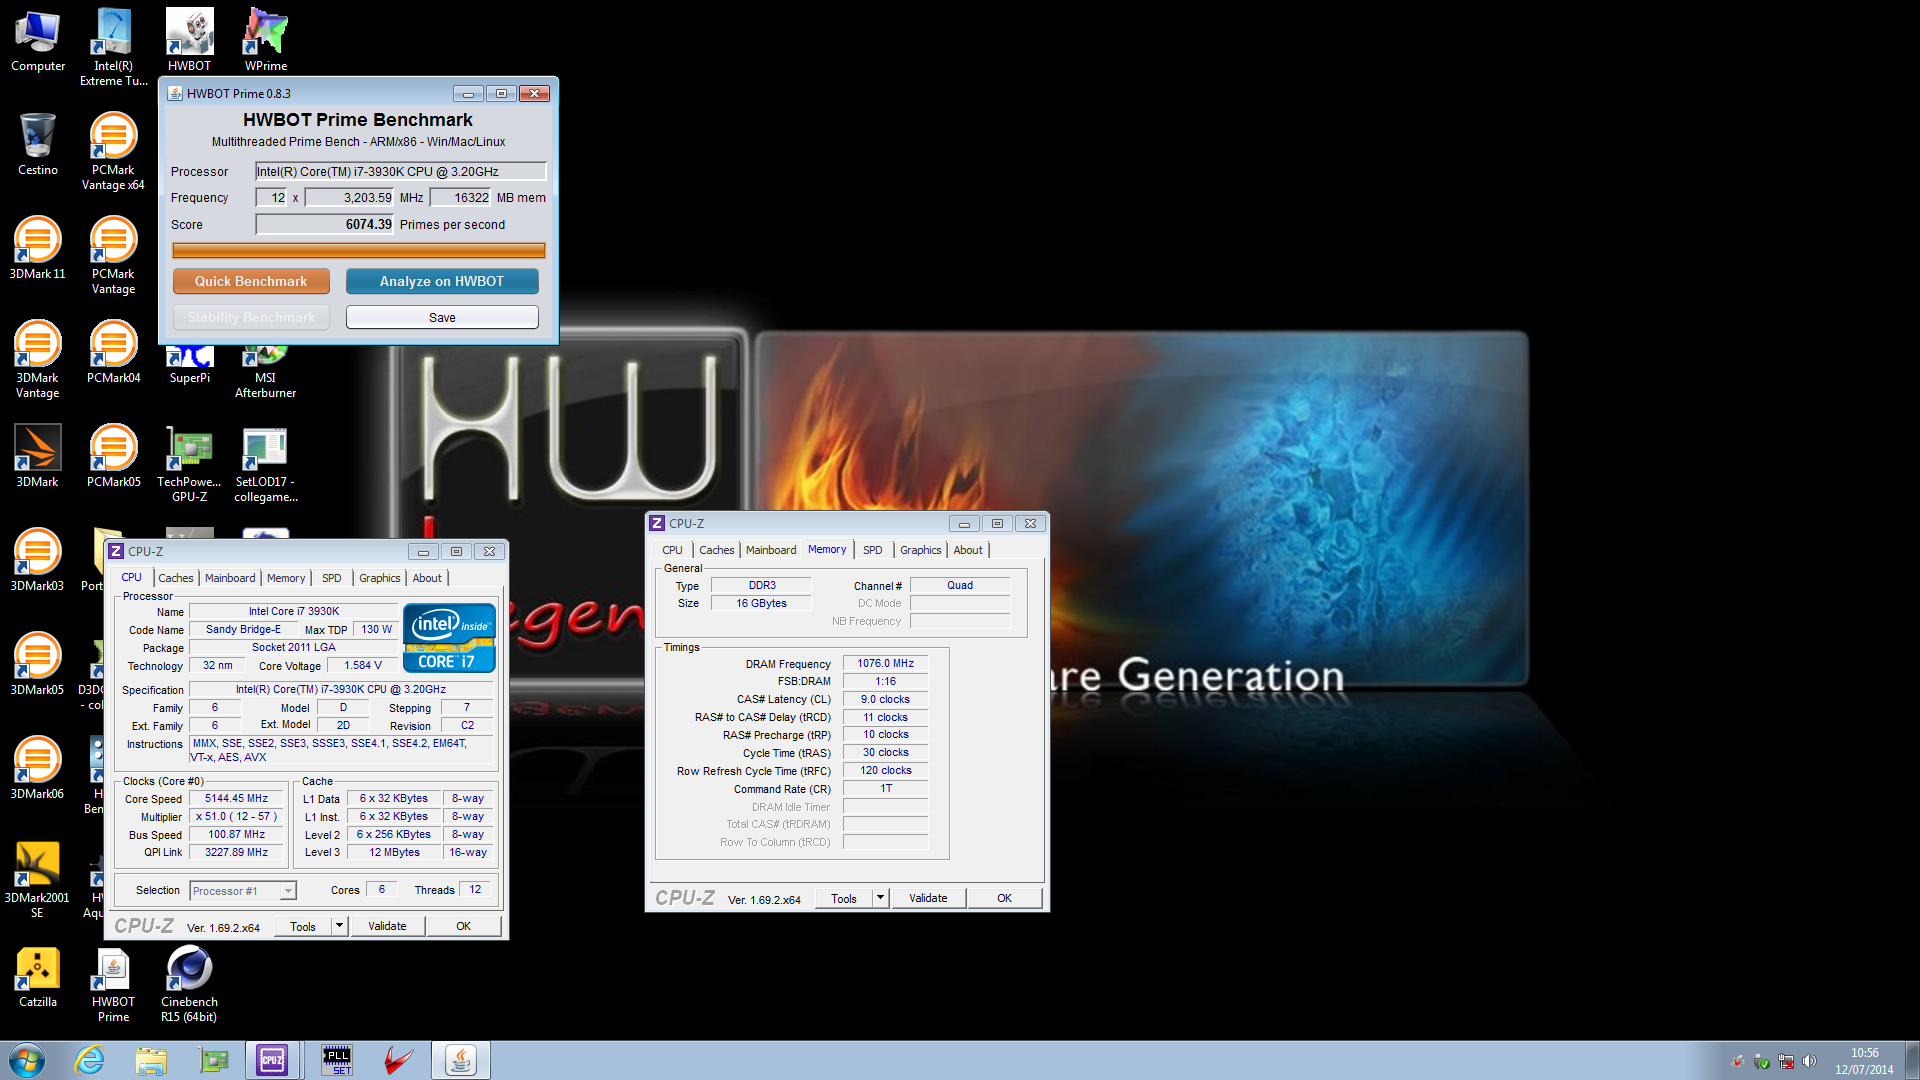Switch to About tab in right CPU-Z
This screenshot has height=1080, width=1920.
968,550
